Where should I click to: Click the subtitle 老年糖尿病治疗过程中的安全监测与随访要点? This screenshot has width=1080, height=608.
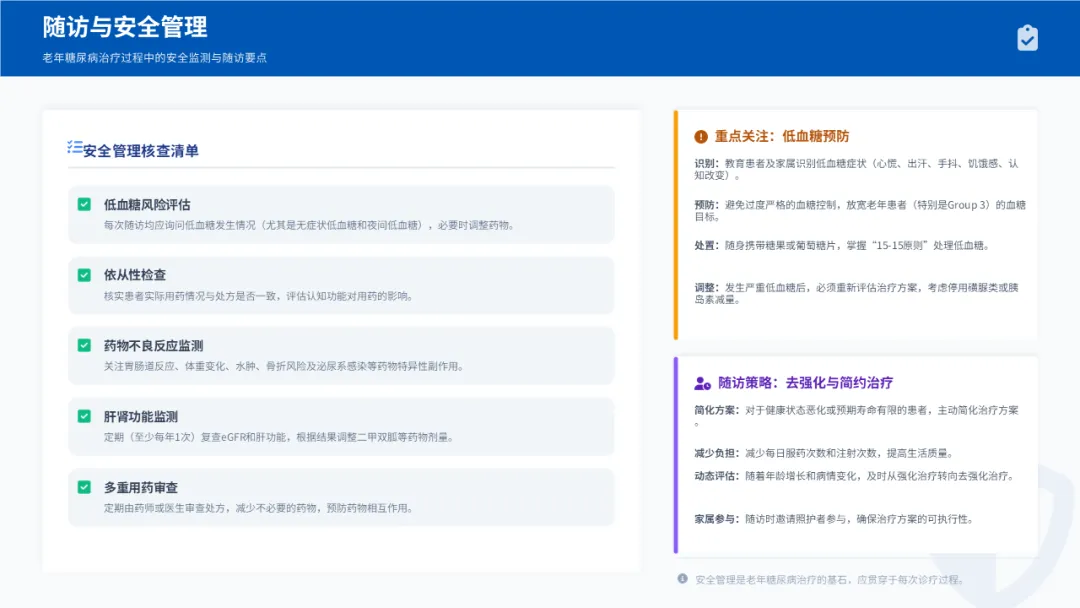(x=154, y=58)
